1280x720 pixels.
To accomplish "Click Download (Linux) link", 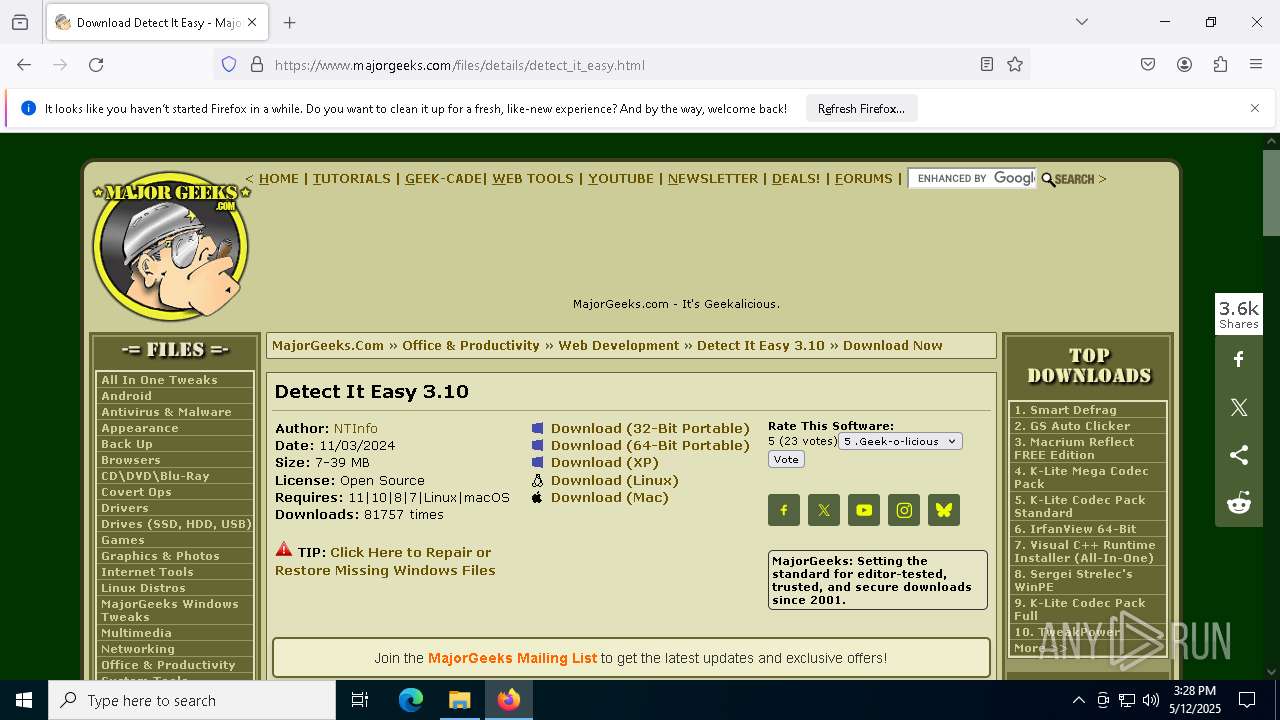I will click(x=615, y=480).
